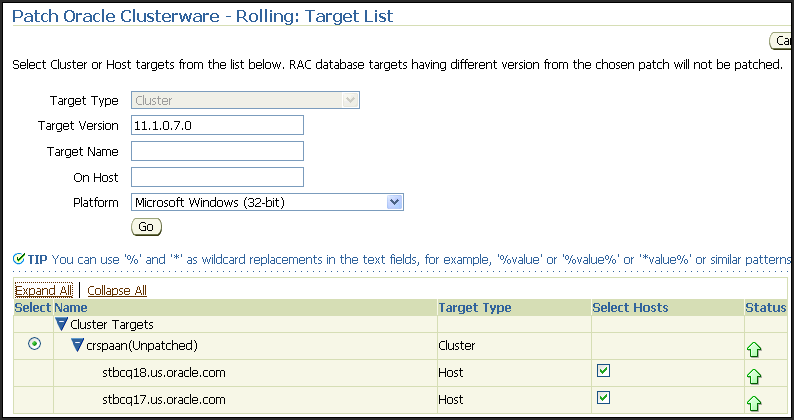Click the Go search button
The image size is (794, 420).
point(146,226)
